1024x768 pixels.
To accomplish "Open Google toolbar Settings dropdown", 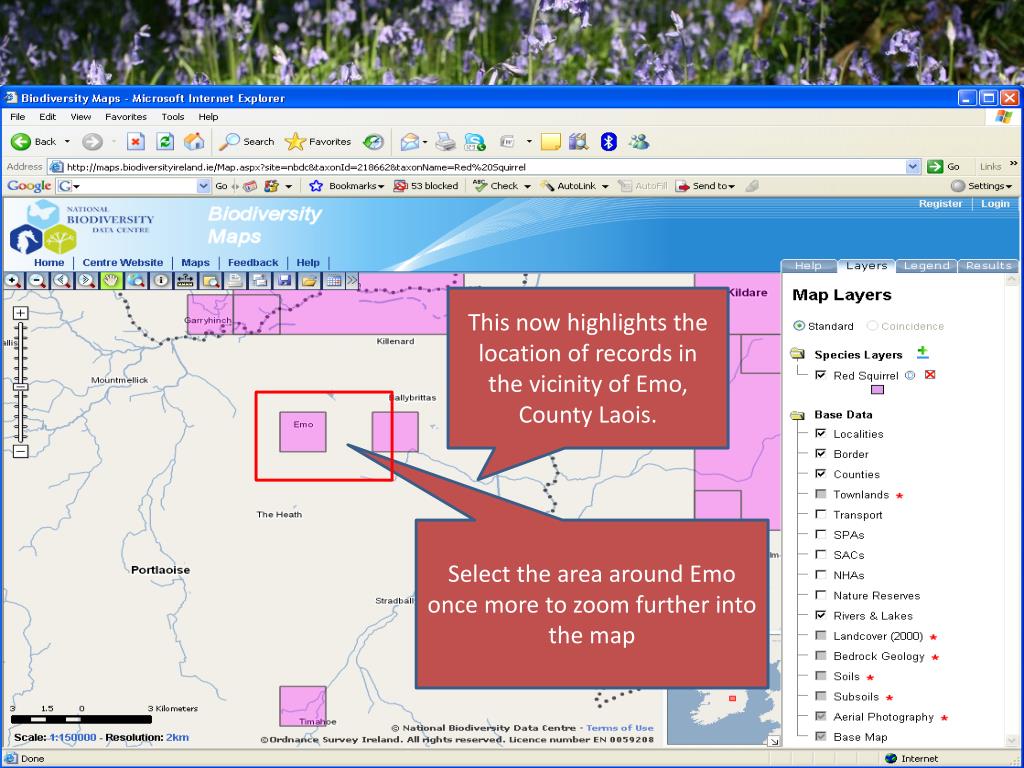I will coord(1009,187).
